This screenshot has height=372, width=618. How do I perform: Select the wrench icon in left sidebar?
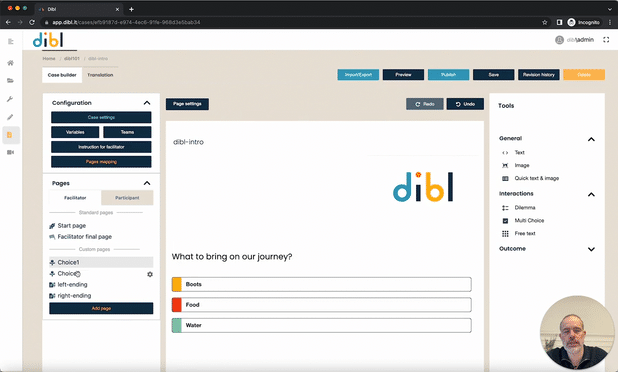[11, 99]
